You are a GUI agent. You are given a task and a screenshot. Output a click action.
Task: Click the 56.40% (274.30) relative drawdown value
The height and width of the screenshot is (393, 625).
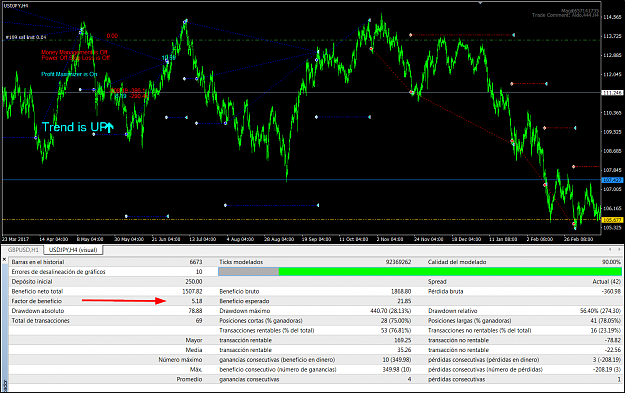click(x=600, y=311)
